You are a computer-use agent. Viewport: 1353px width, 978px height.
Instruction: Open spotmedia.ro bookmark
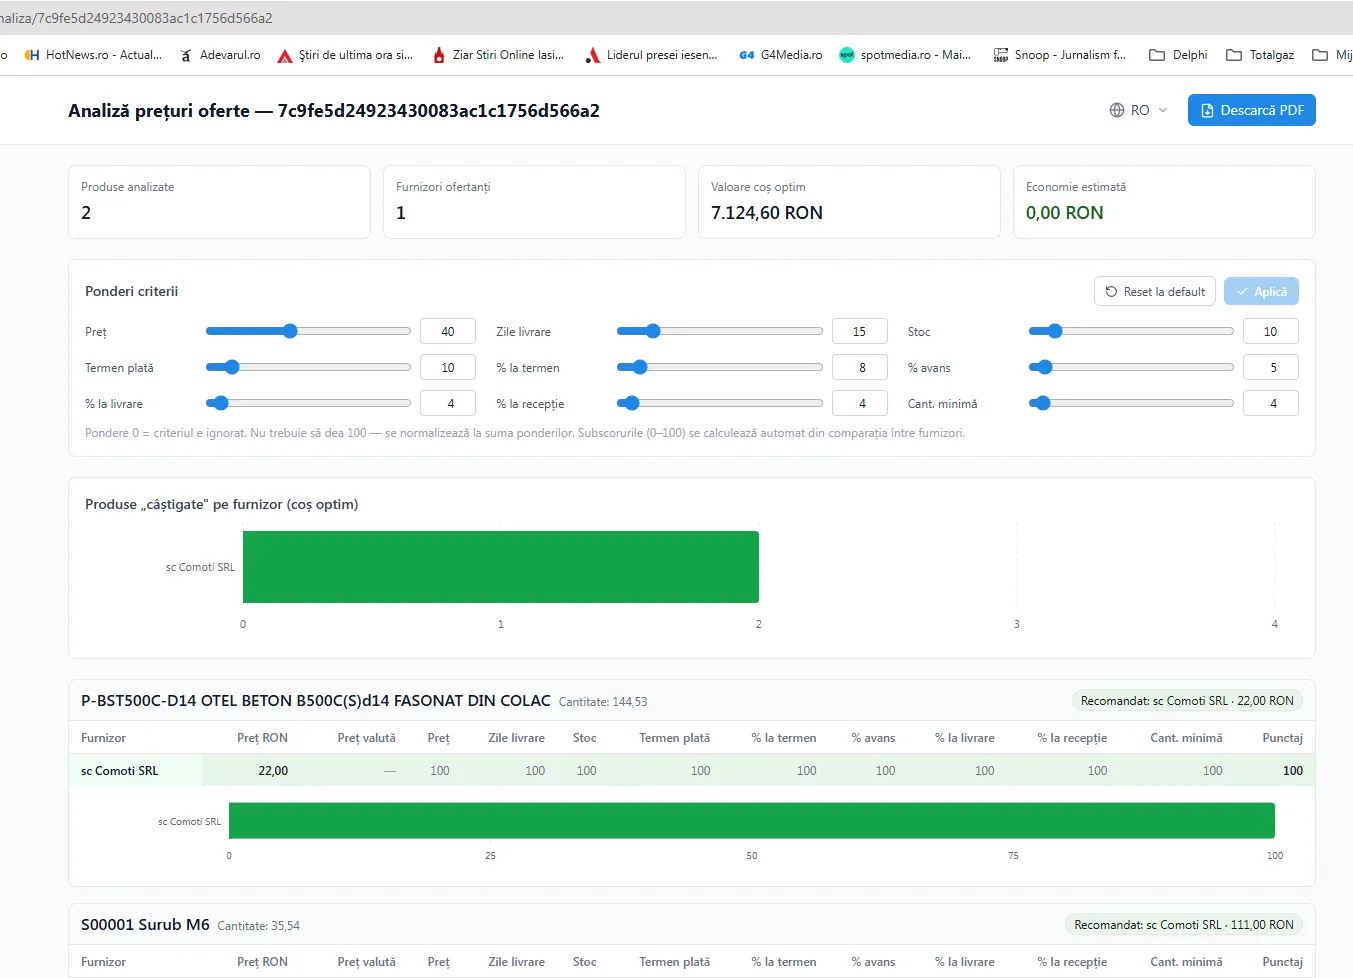905,55
